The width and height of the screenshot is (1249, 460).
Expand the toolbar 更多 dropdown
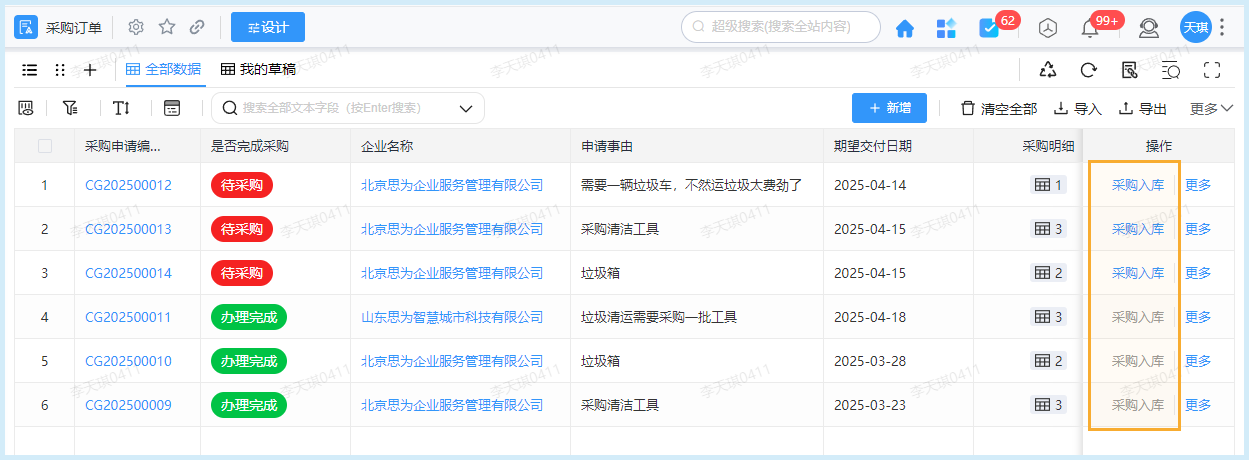click(1211, 108)
